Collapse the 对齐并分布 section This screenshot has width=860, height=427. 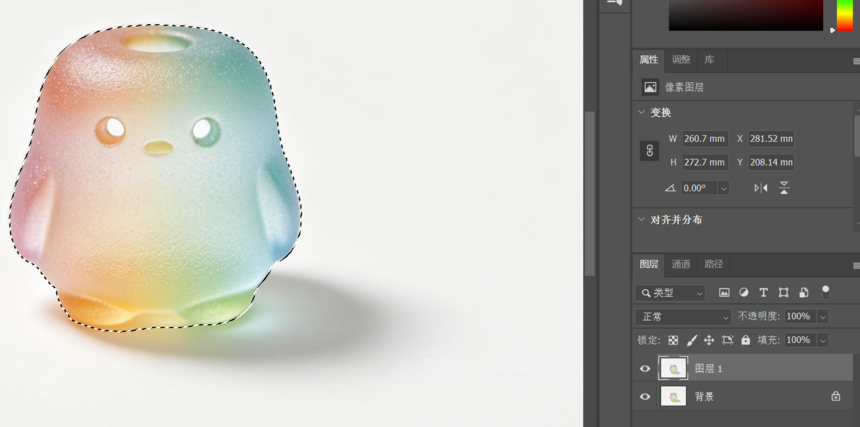tap(641, 219)
